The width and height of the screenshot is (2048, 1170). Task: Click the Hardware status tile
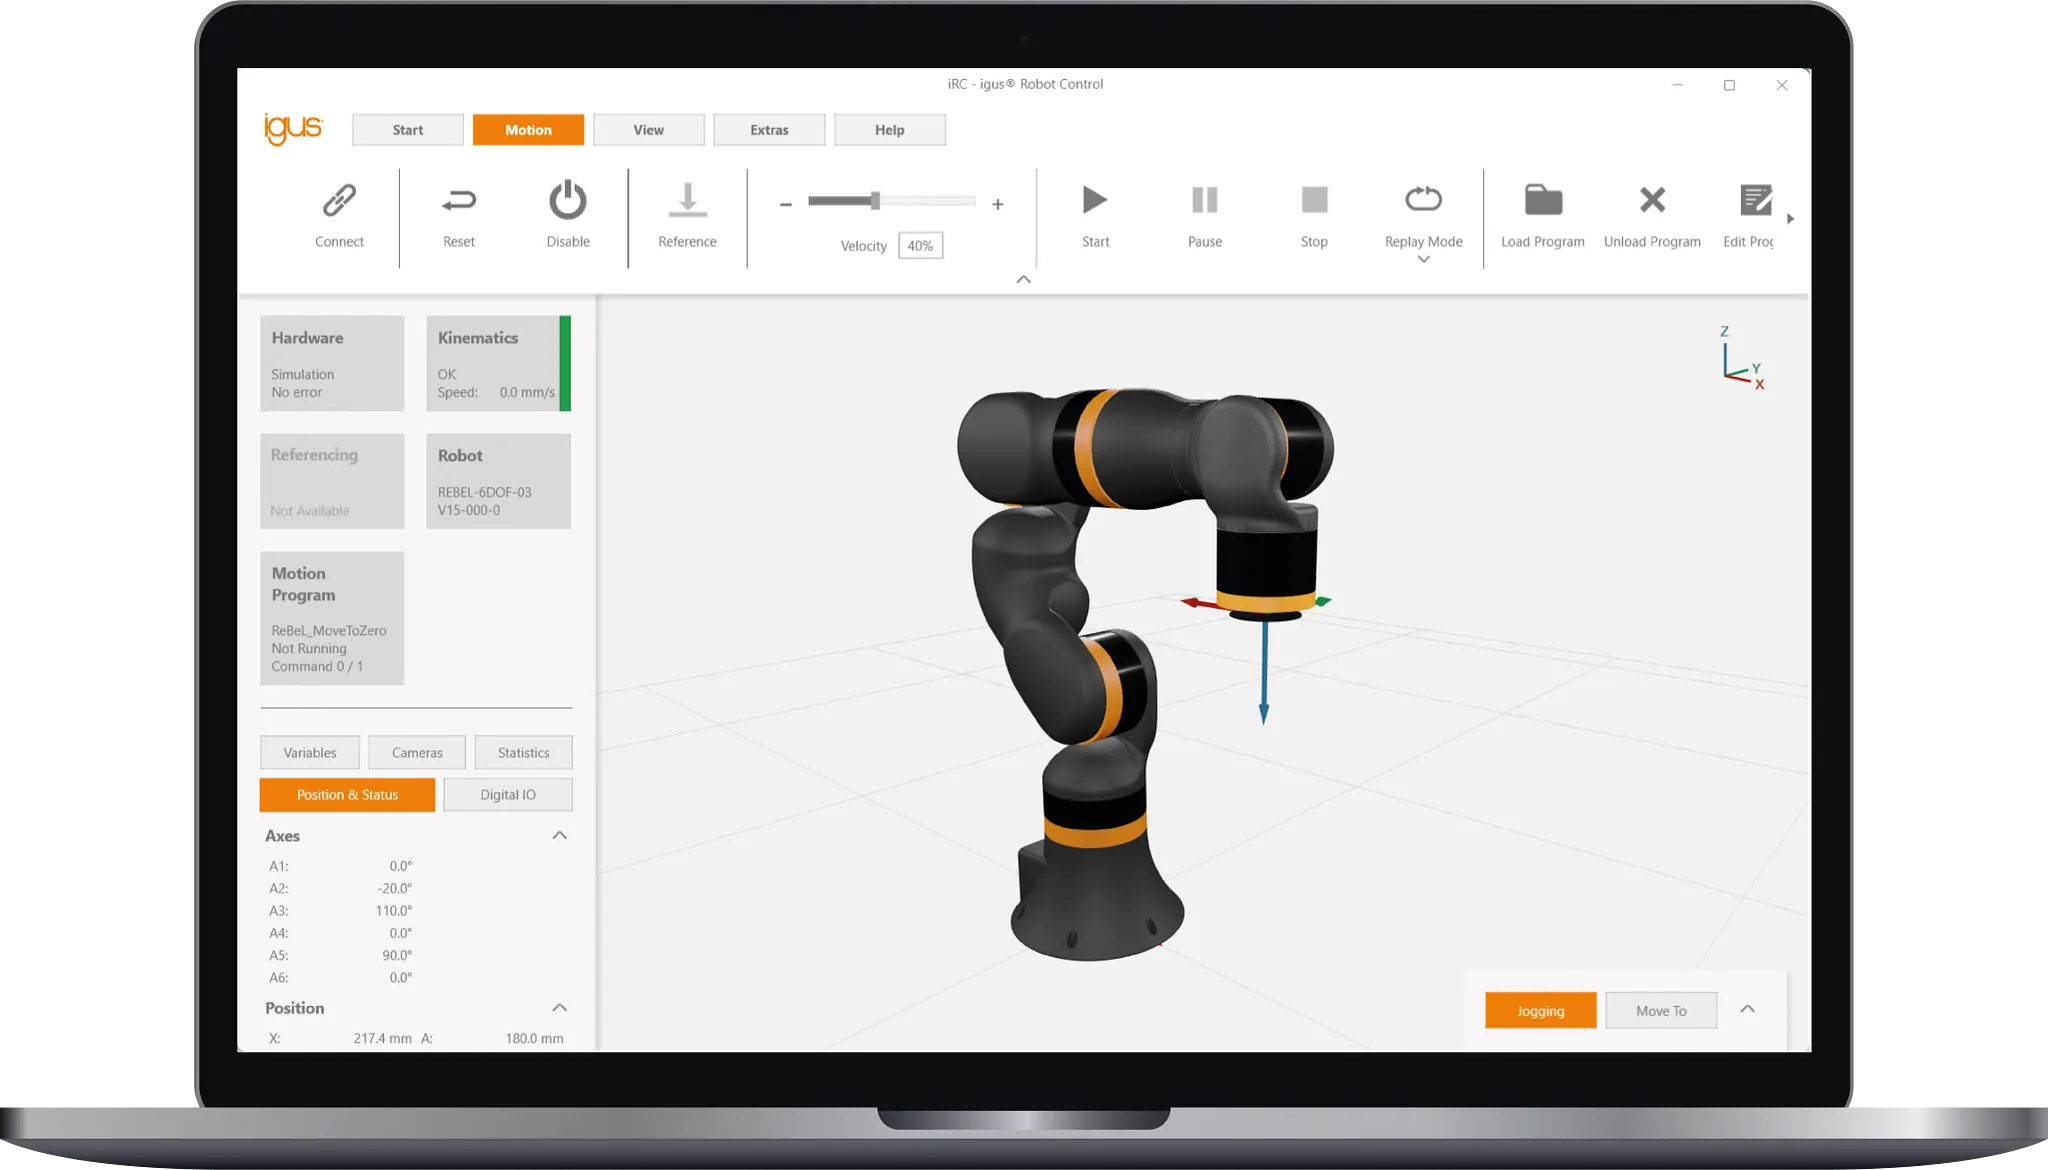pyautogui.click(x=332, y=364)
